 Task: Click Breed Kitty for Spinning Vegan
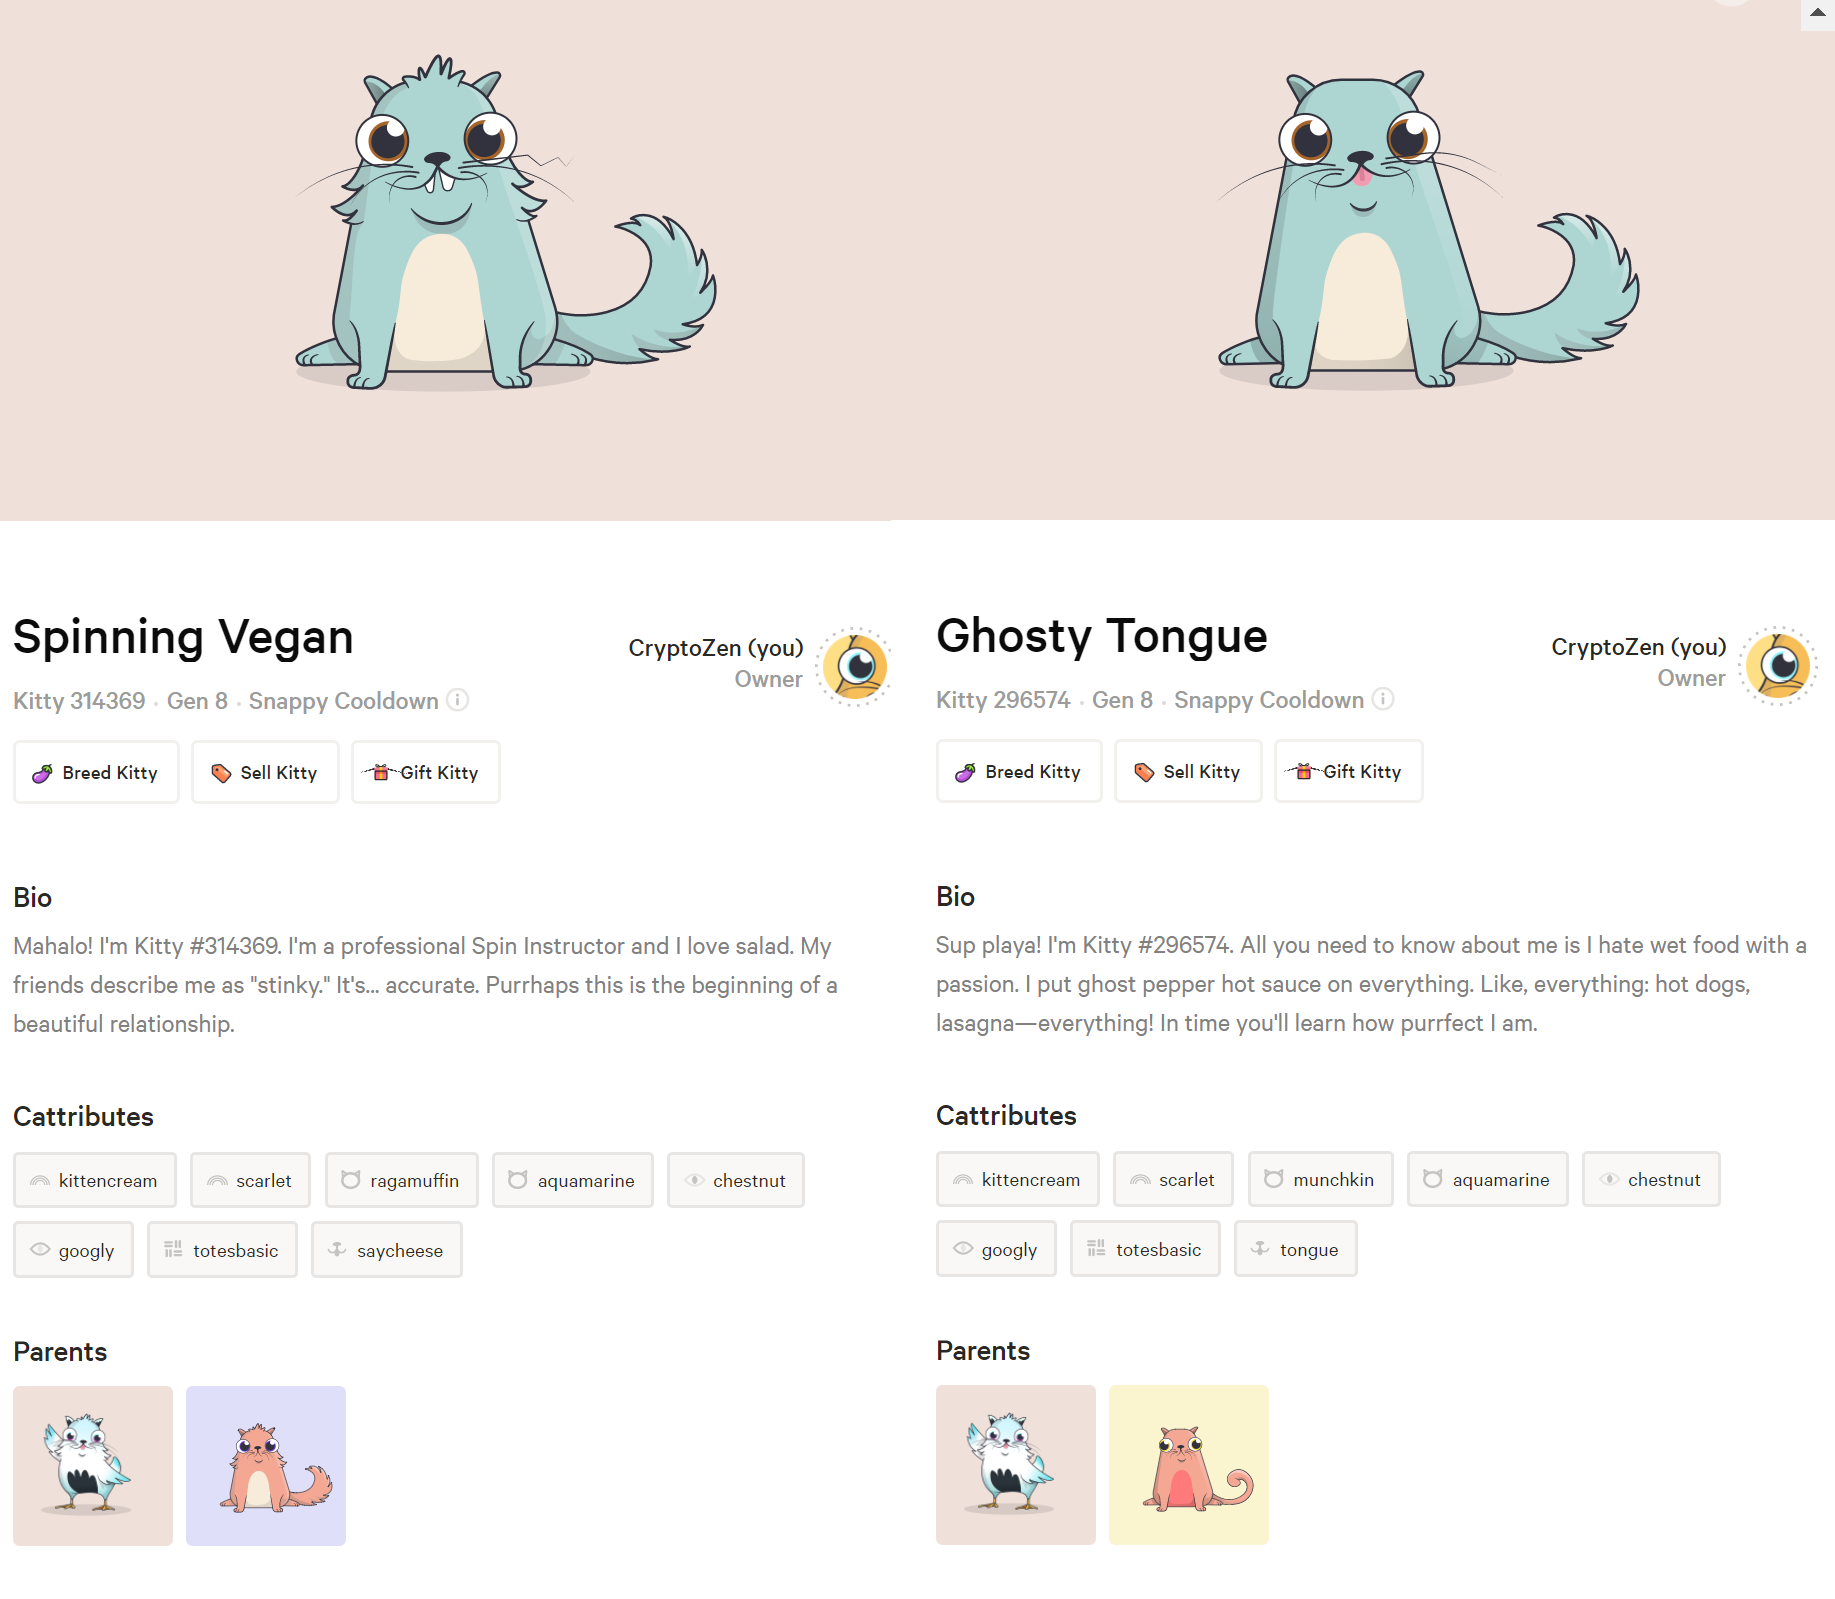point(96,772)
